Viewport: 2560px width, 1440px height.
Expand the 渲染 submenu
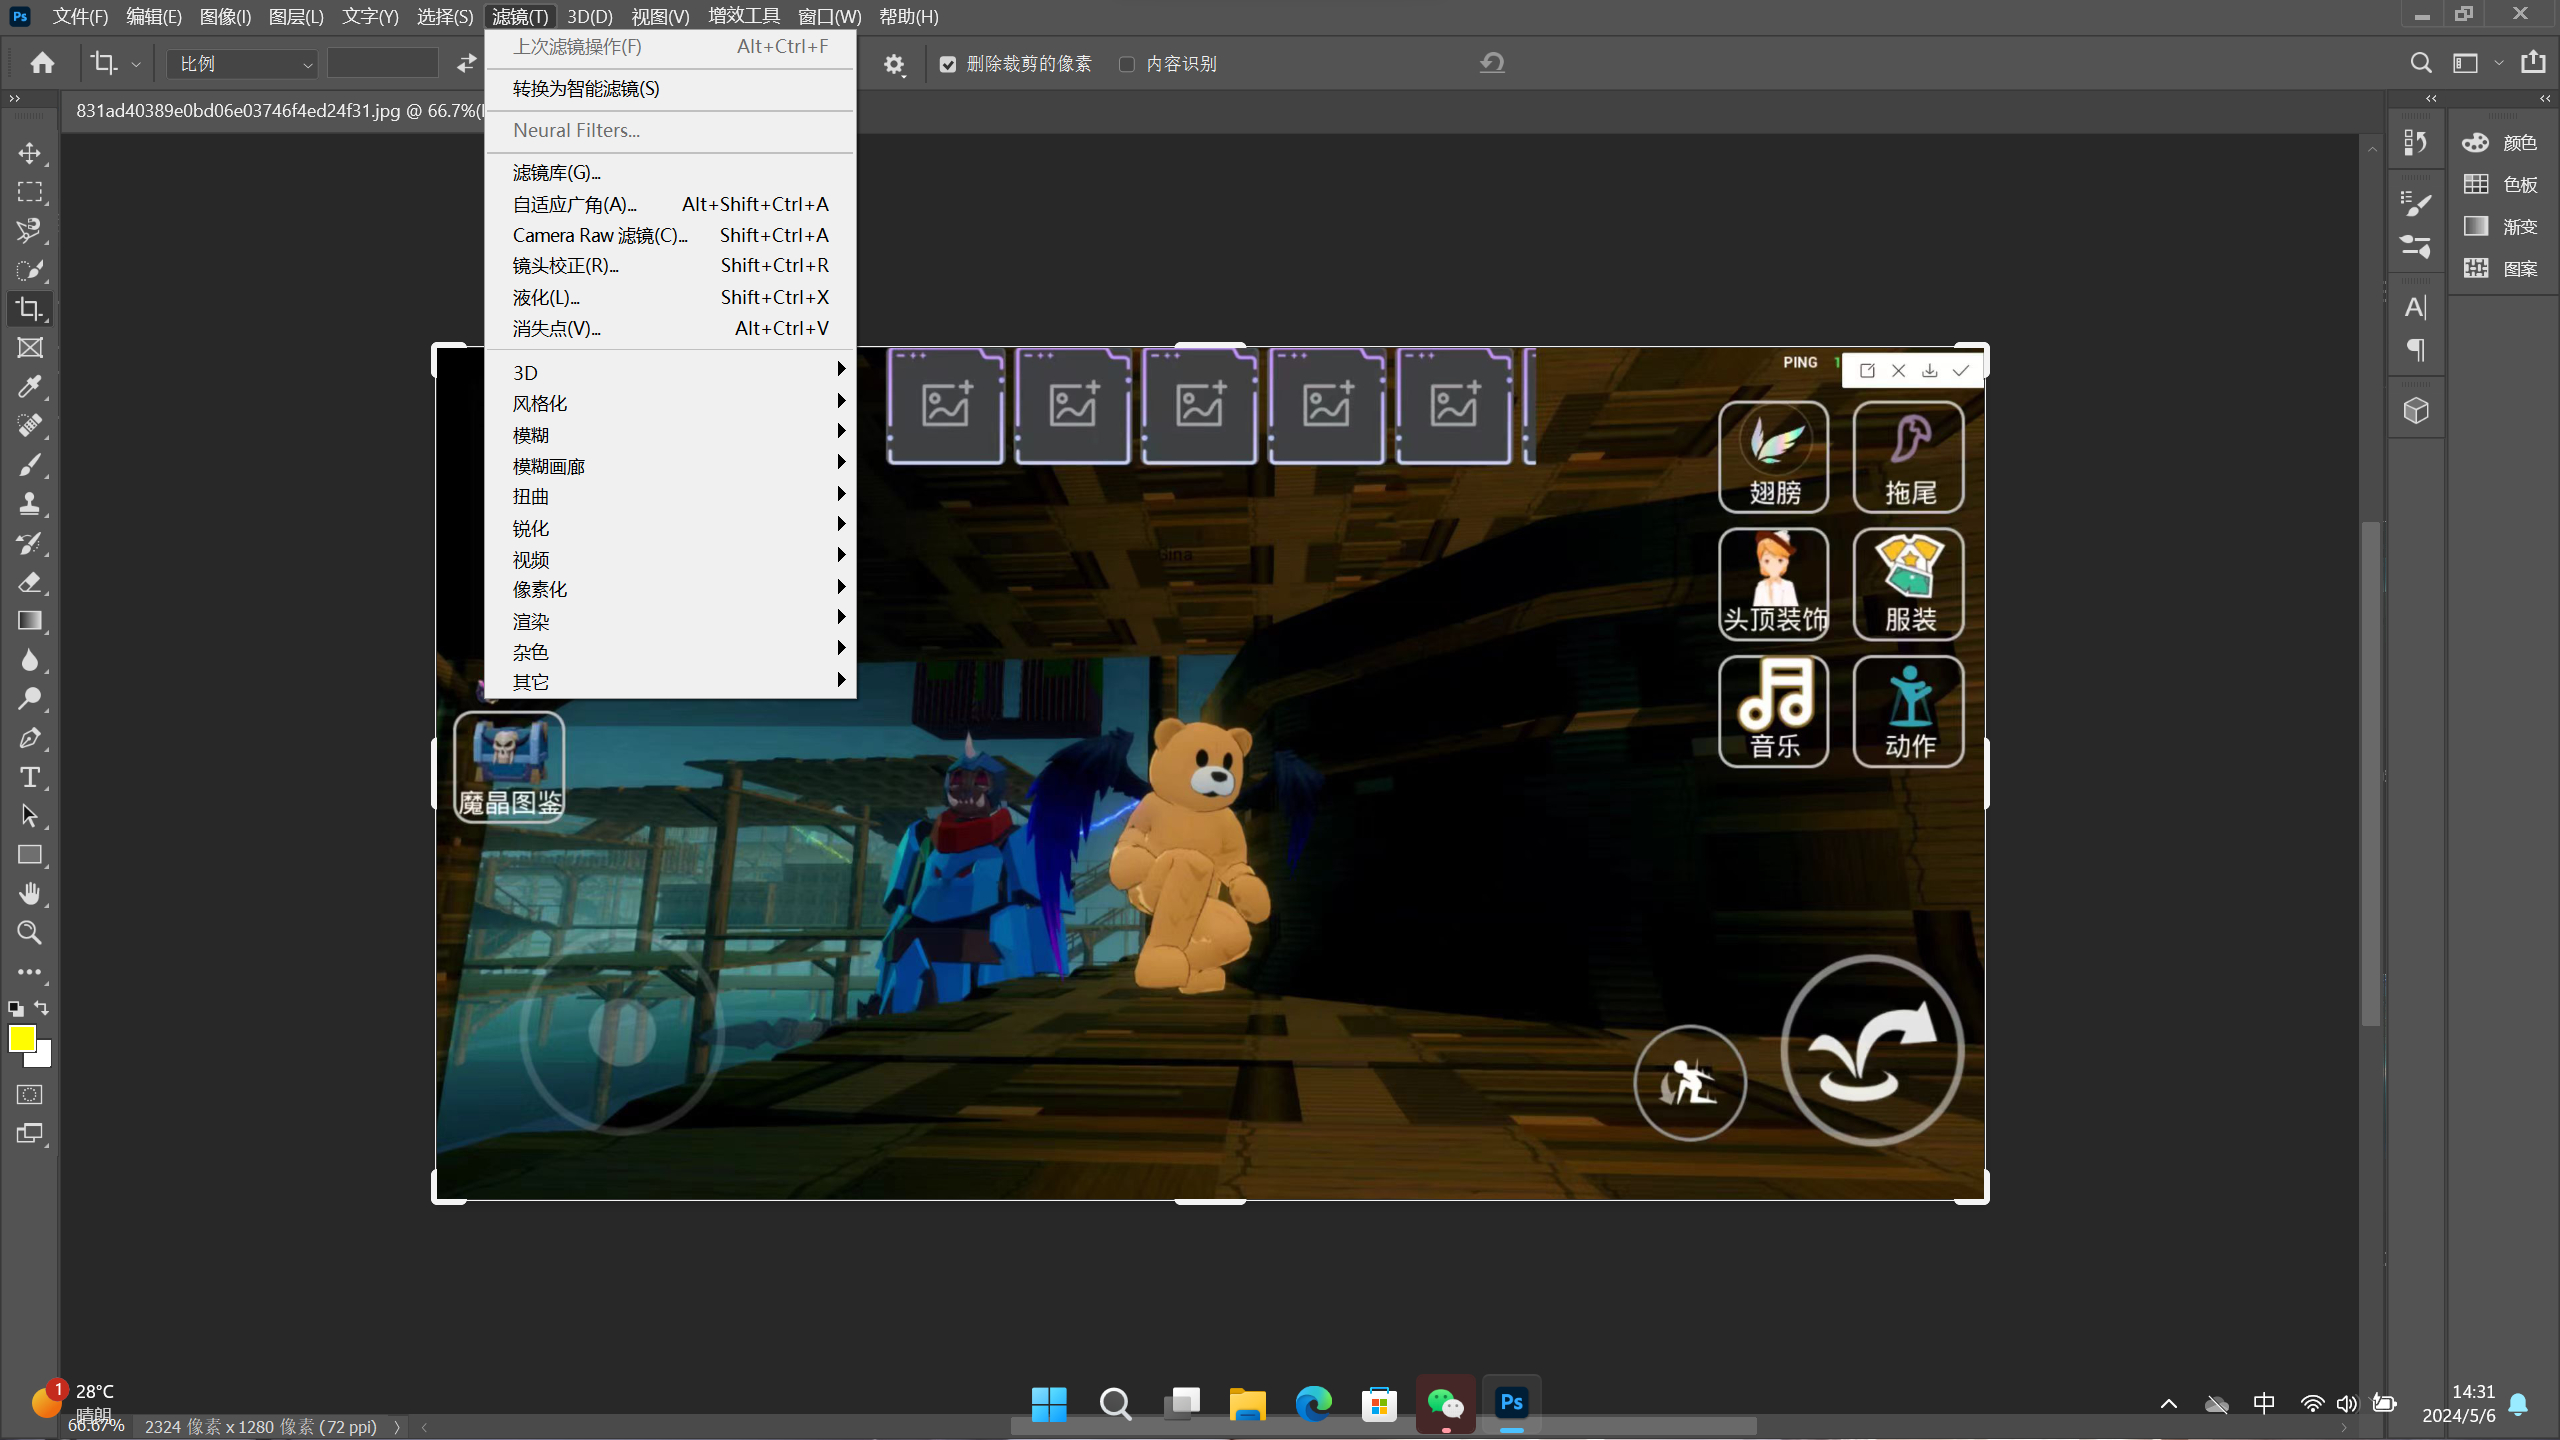pyautogui.click(x=669, y=621)
